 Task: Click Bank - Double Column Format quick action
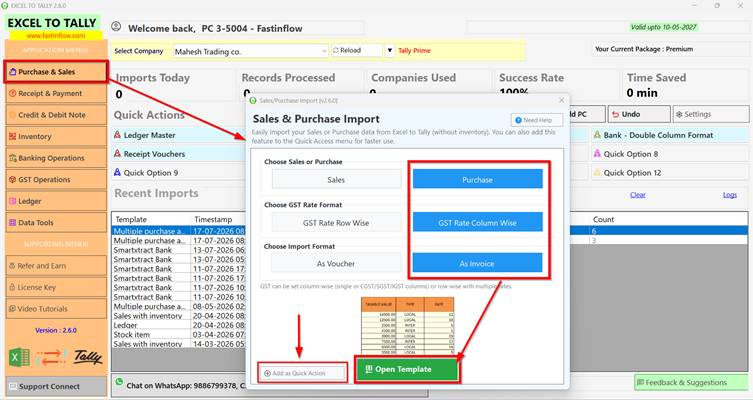tap(670, 135)
